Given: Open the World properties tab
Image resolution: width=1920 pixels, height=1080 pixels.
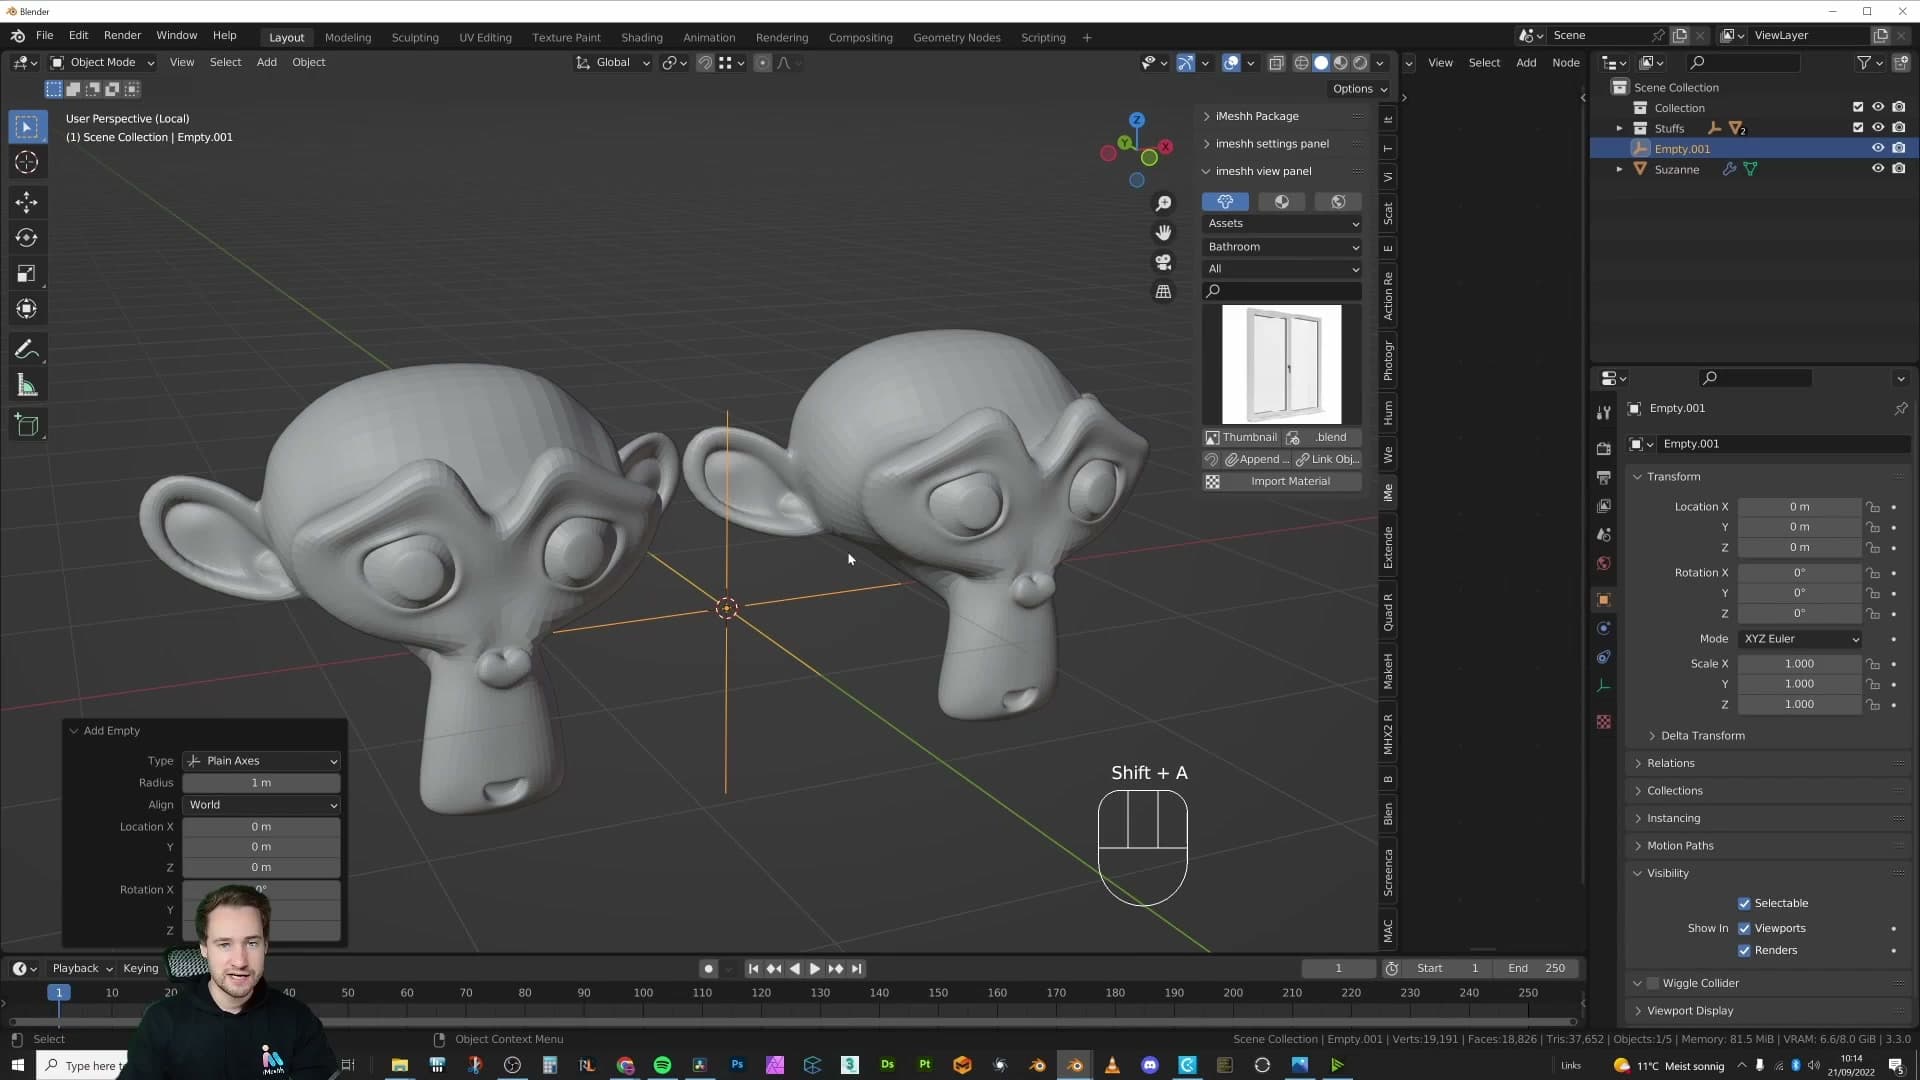Looking at the screenshot, I should (1604, 564).
